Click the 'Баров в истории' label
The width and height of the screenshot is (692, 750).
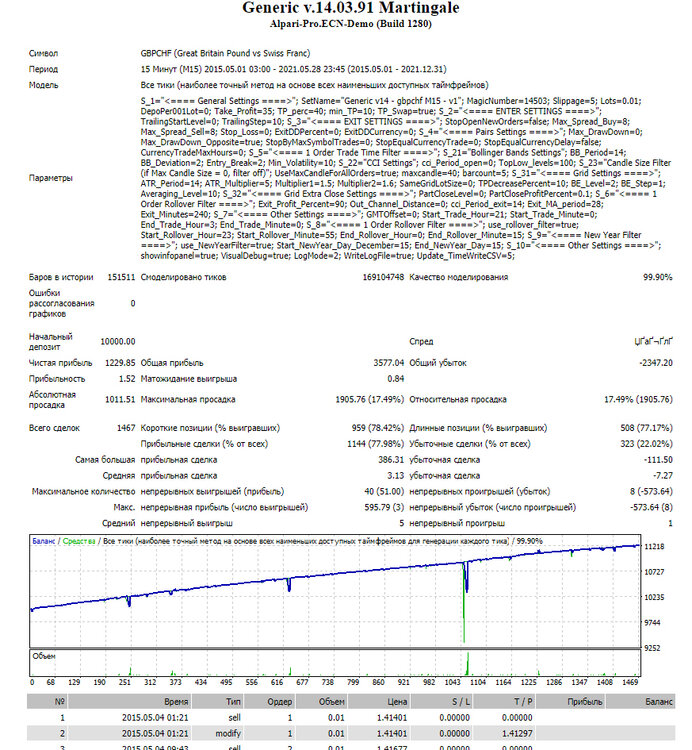[x=61, y=277]
